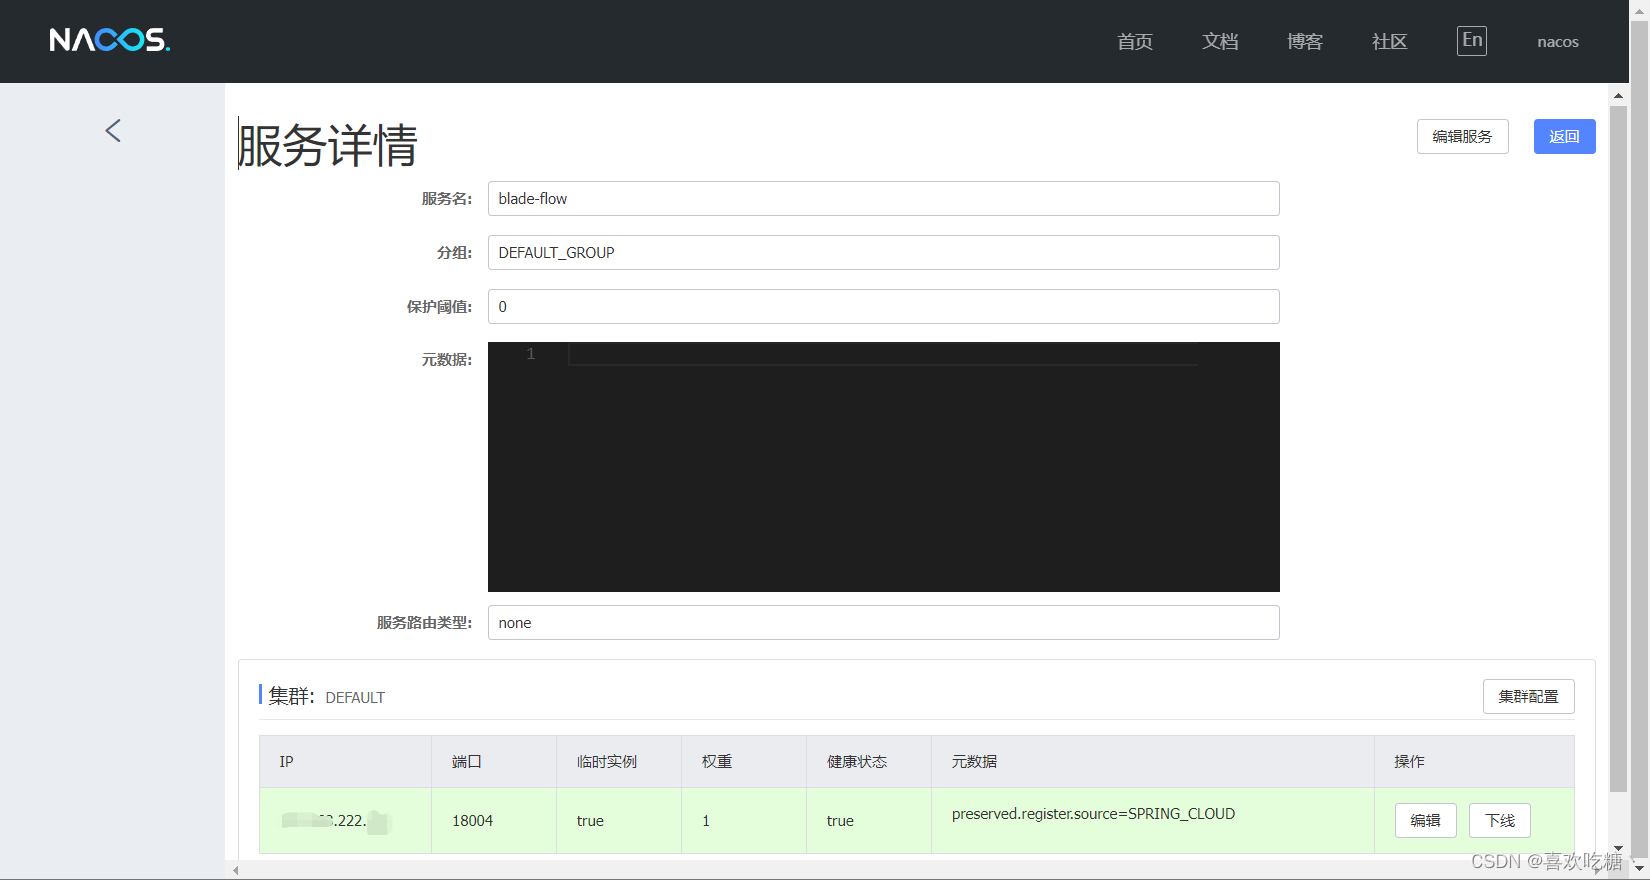Open the nacos user menu
Screen dimensions: 1650x880
pyautogui.click(x=1558, y=42)
